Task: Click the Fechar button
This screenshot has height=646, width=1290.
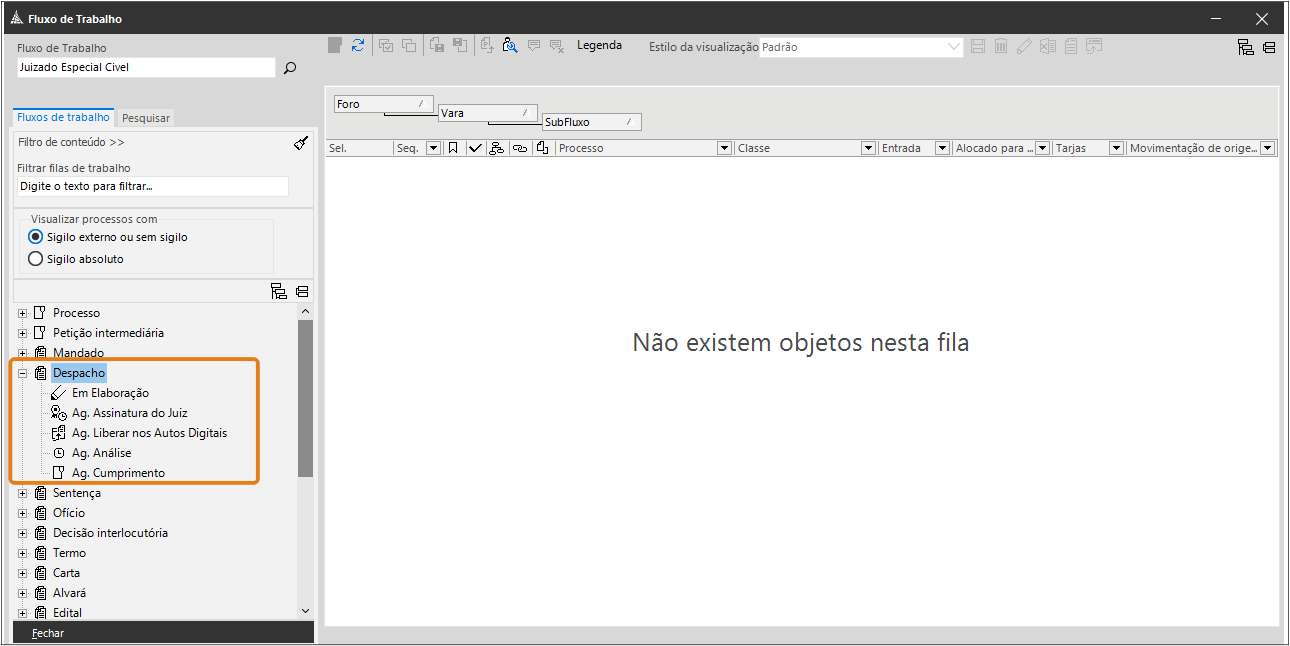Action: point(48,633)
